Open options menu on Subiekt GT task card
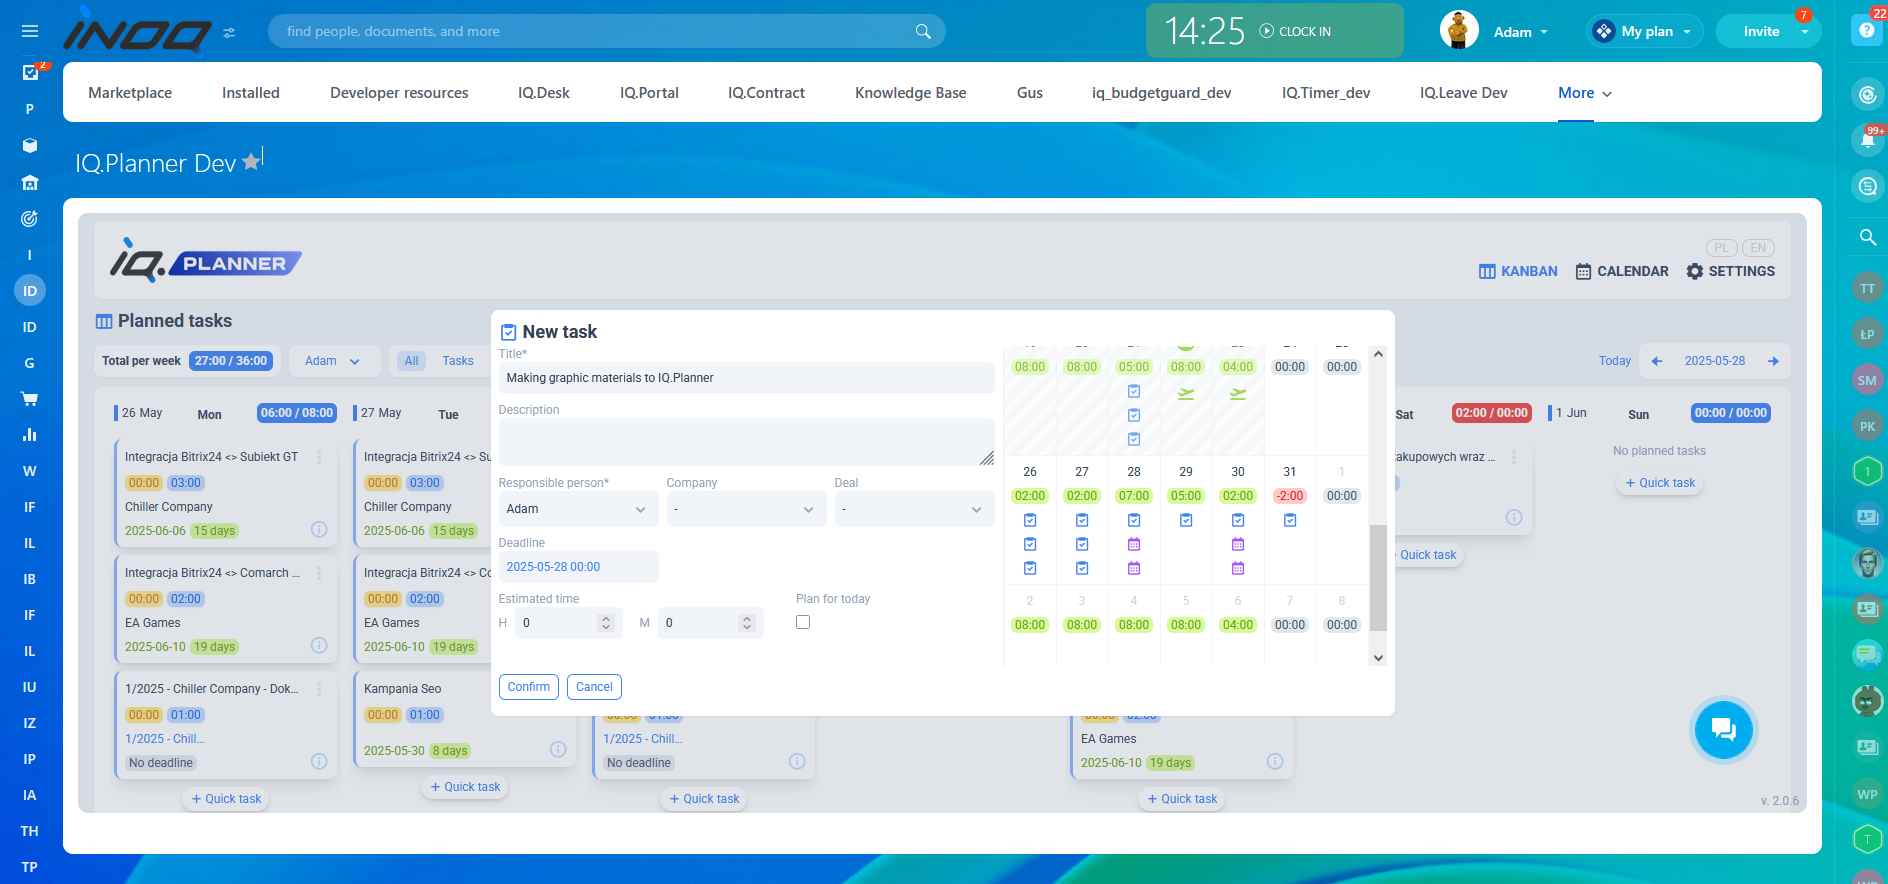Image resolution: width=1888 pixels, height=884 pixels. (319, 457)
